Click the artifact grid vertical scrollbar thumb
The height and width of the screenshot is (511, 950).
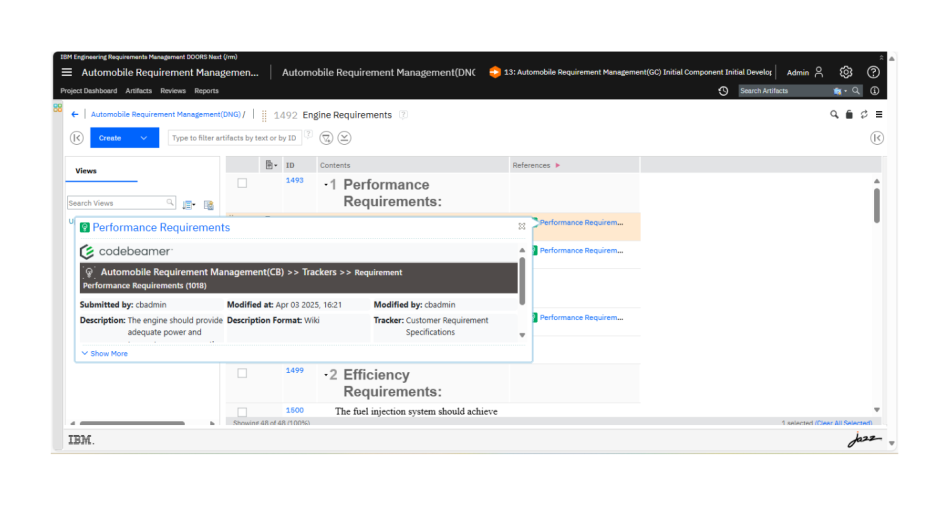877,205
